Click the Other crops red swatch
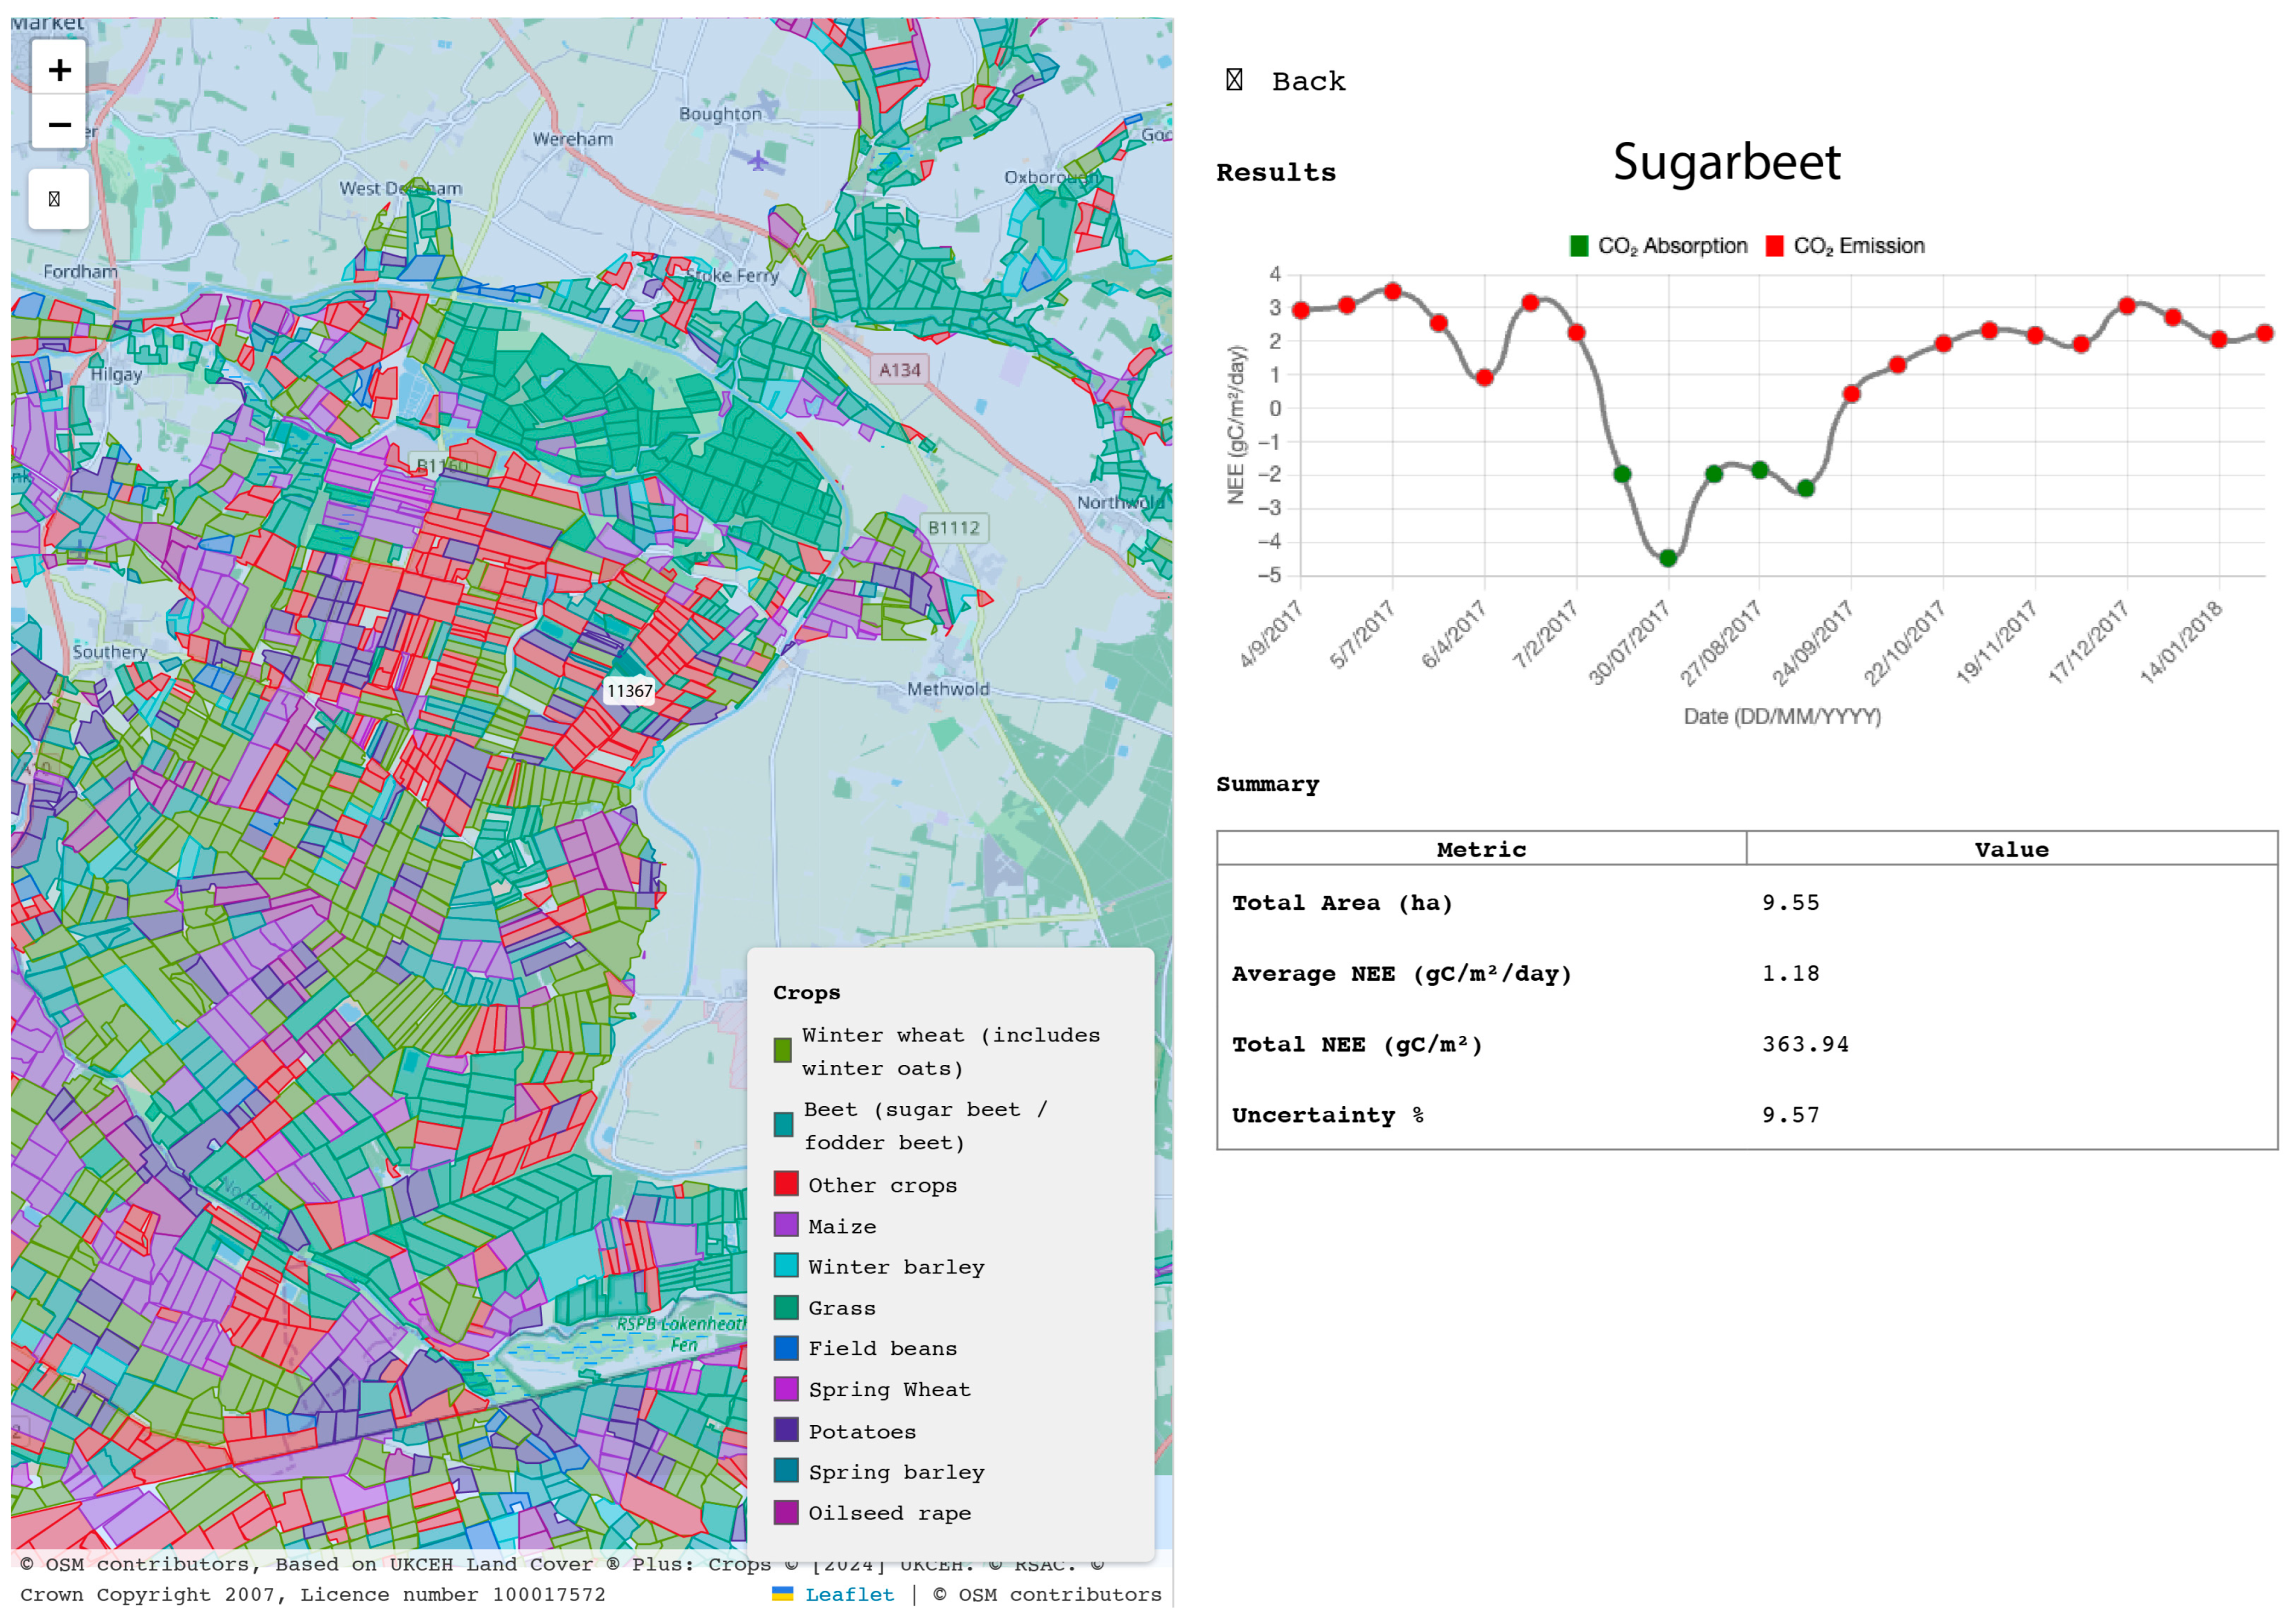Screen dimensions: 2290x1624 (786, 1184)
